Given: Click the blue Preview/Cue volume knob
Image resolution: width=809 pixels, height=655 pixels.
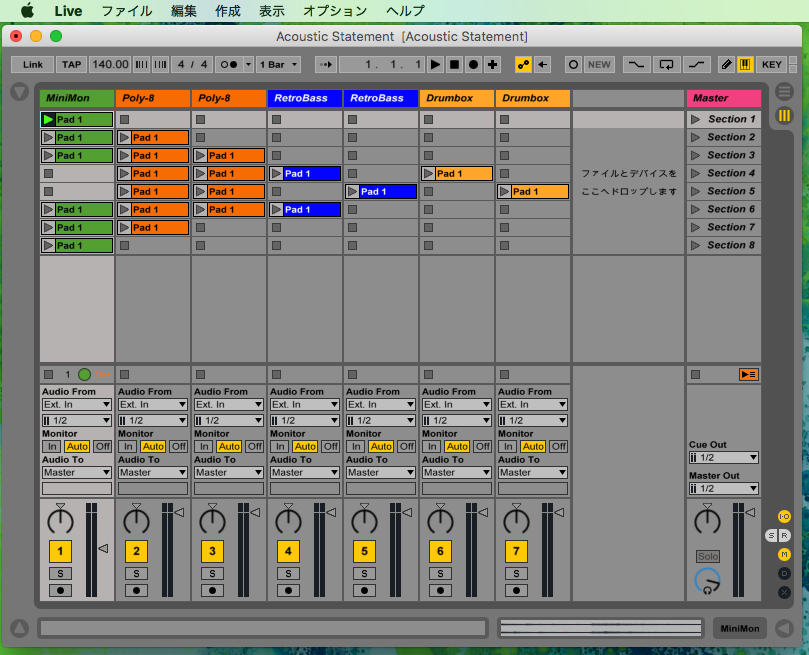Looking at the screenshot, I should 707,581.
